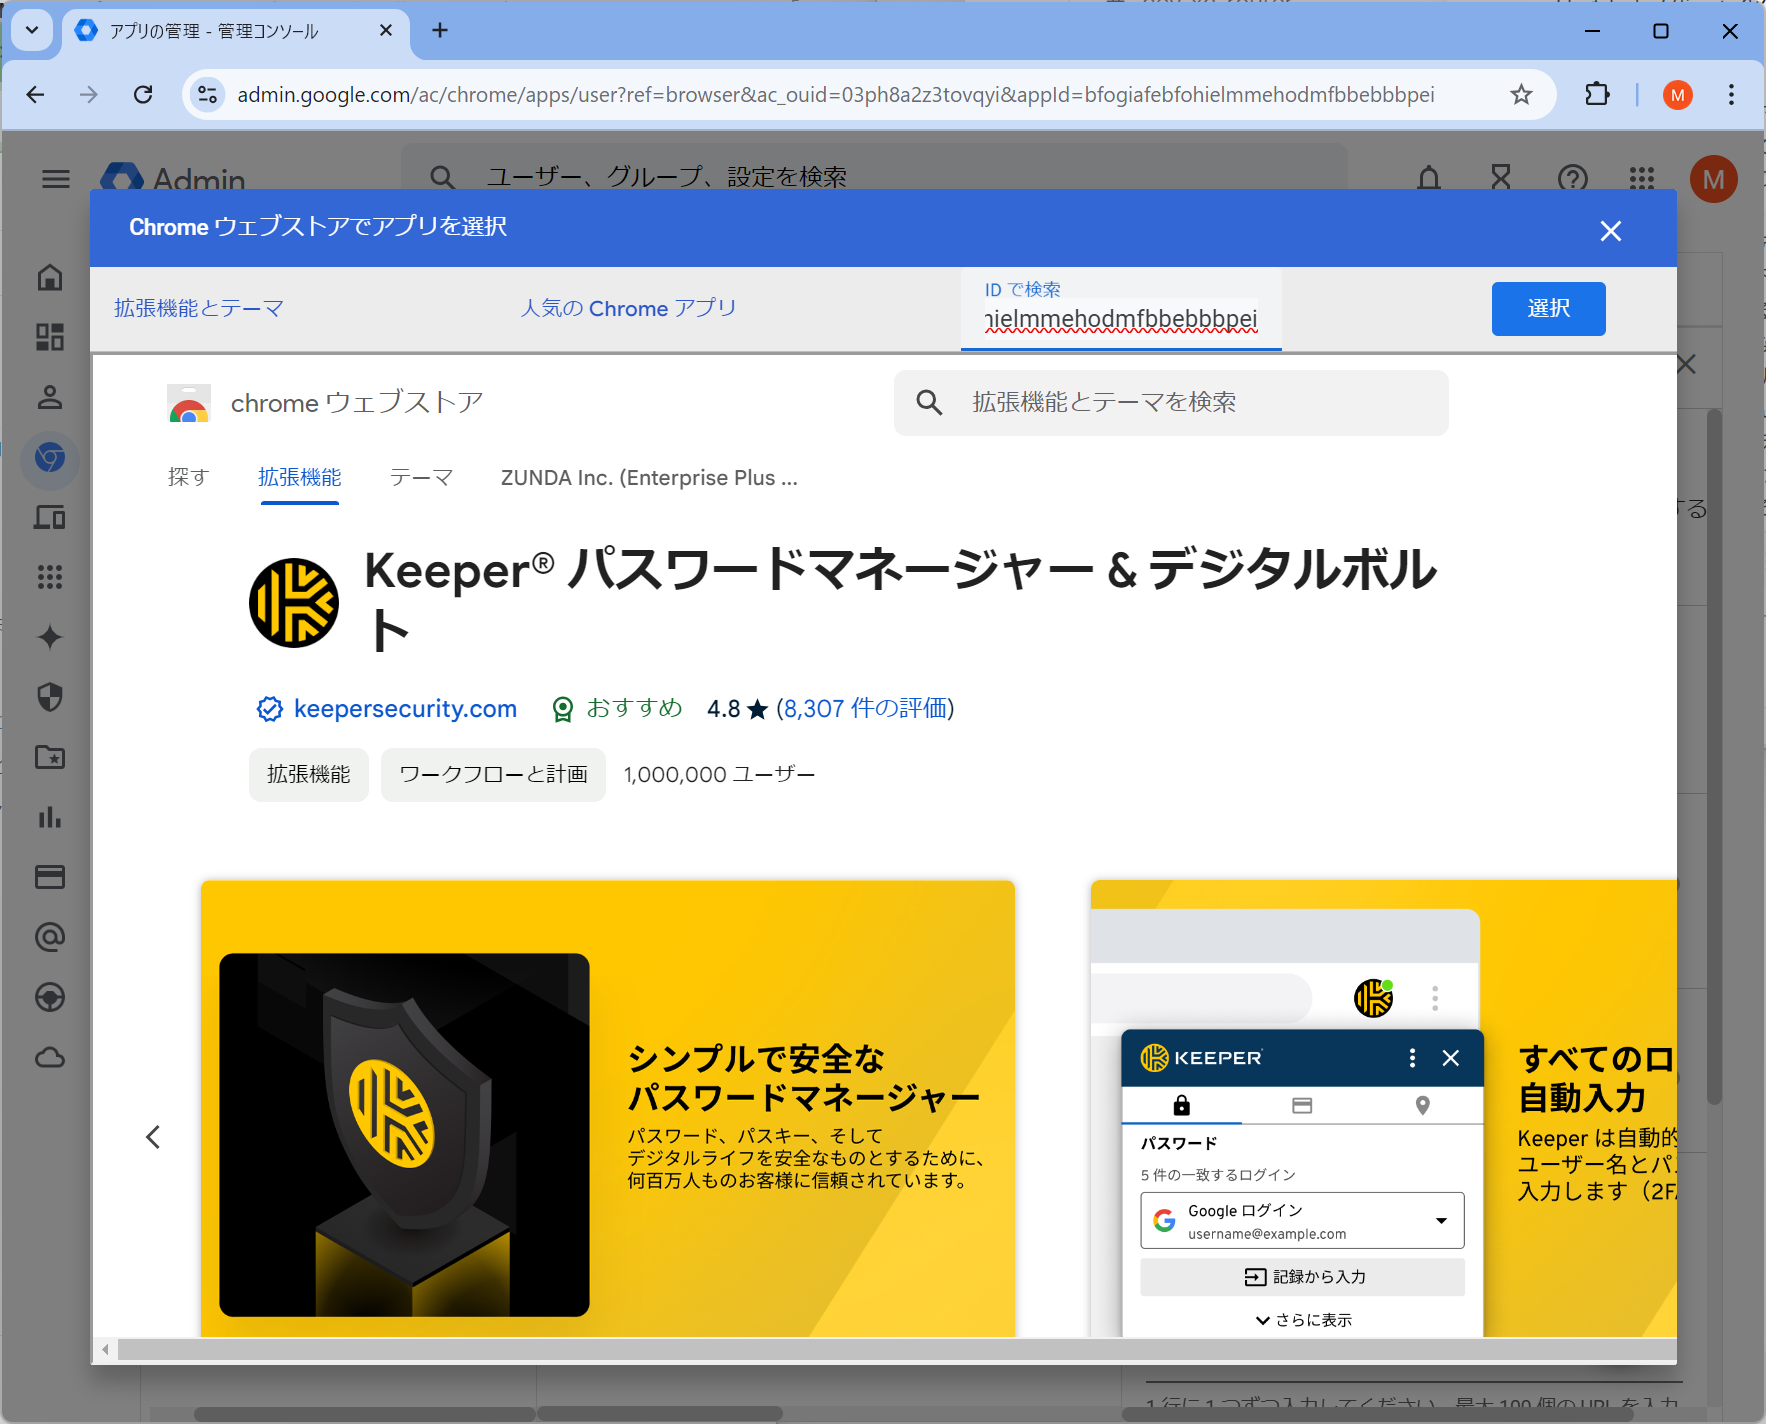1766x1424 pixels.
Task: Open the 探す tab in web store
Action: pyautogui.click(x=188, y=477)
